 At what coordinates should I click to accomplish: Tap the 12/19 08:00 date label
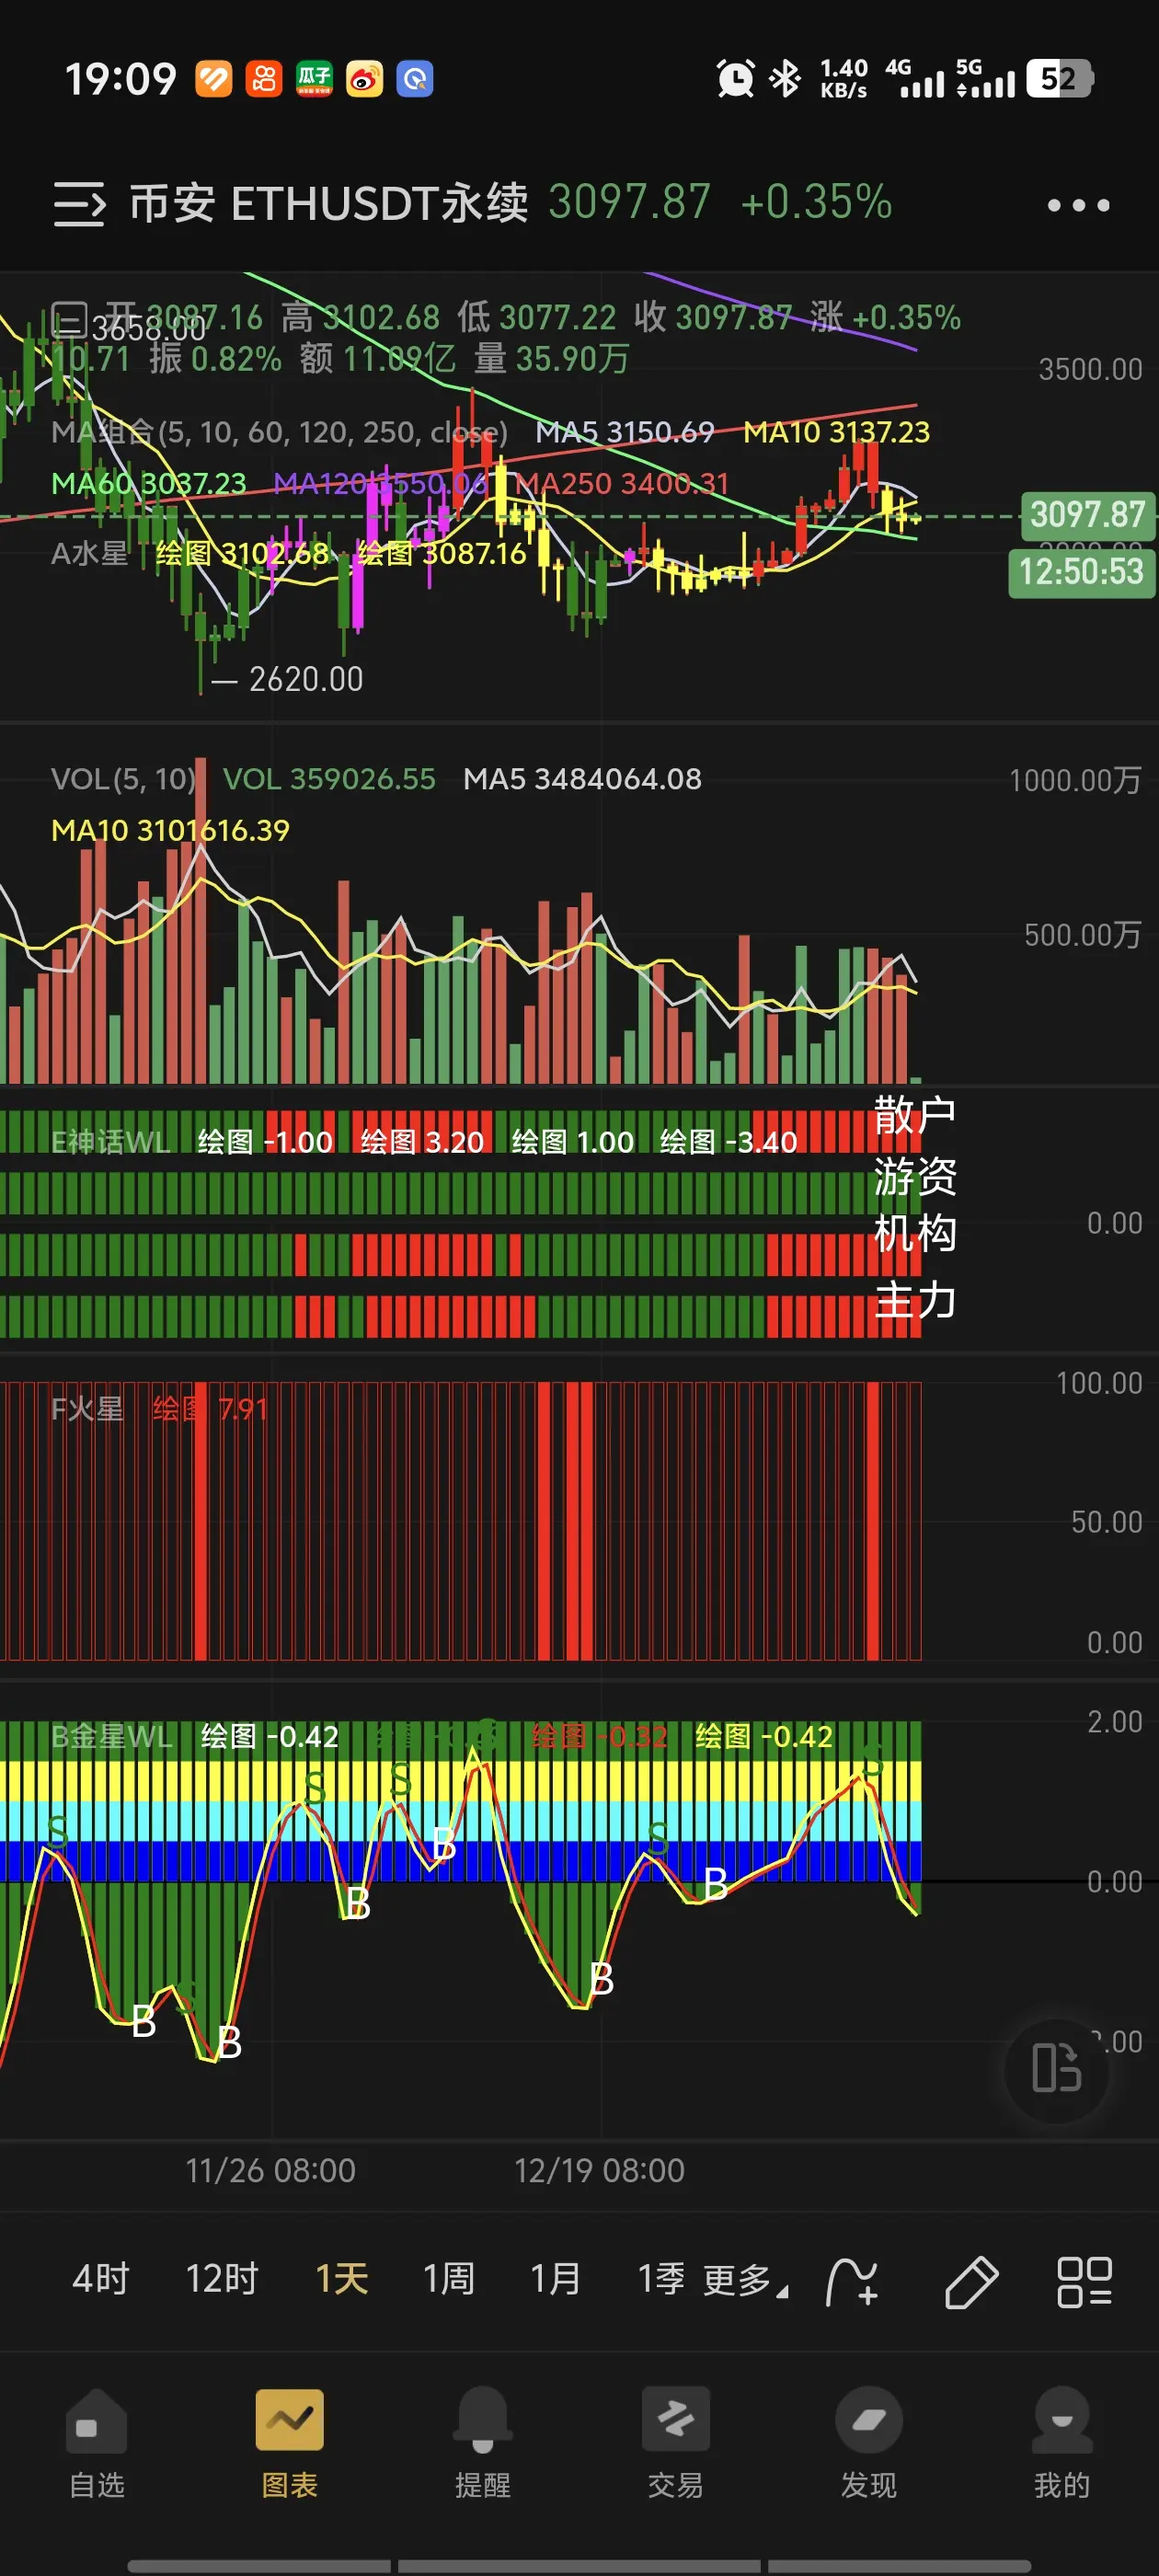(599, 2171)
